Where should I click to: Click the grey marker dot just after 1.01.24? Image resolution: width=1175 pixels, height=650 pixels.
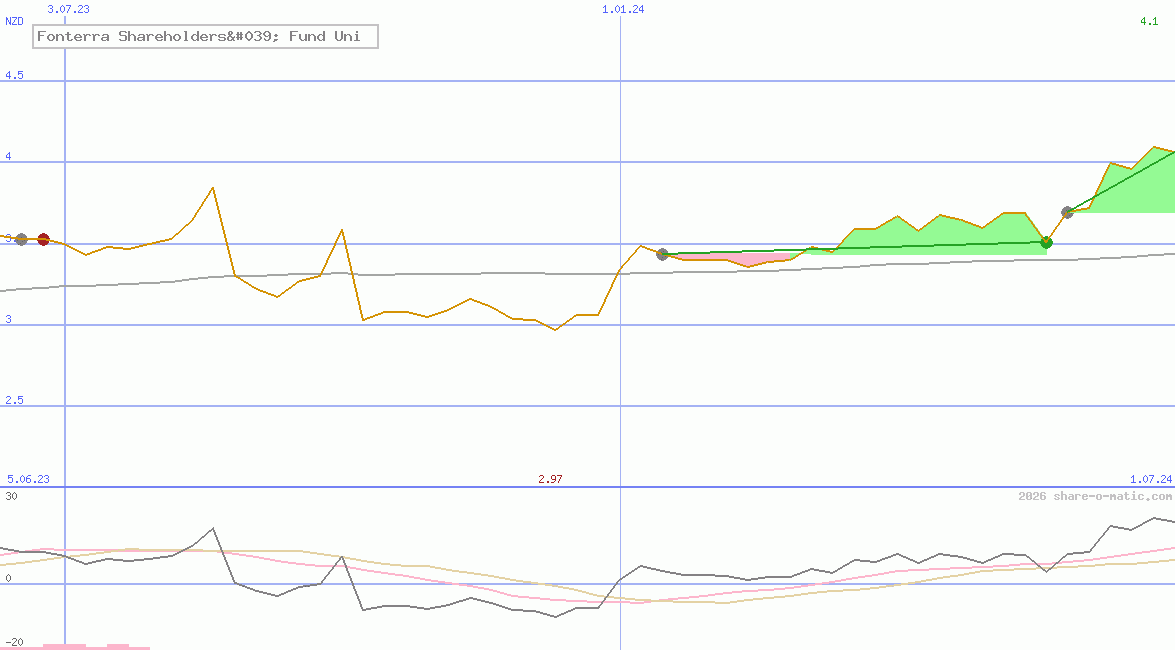click(662, 255)
